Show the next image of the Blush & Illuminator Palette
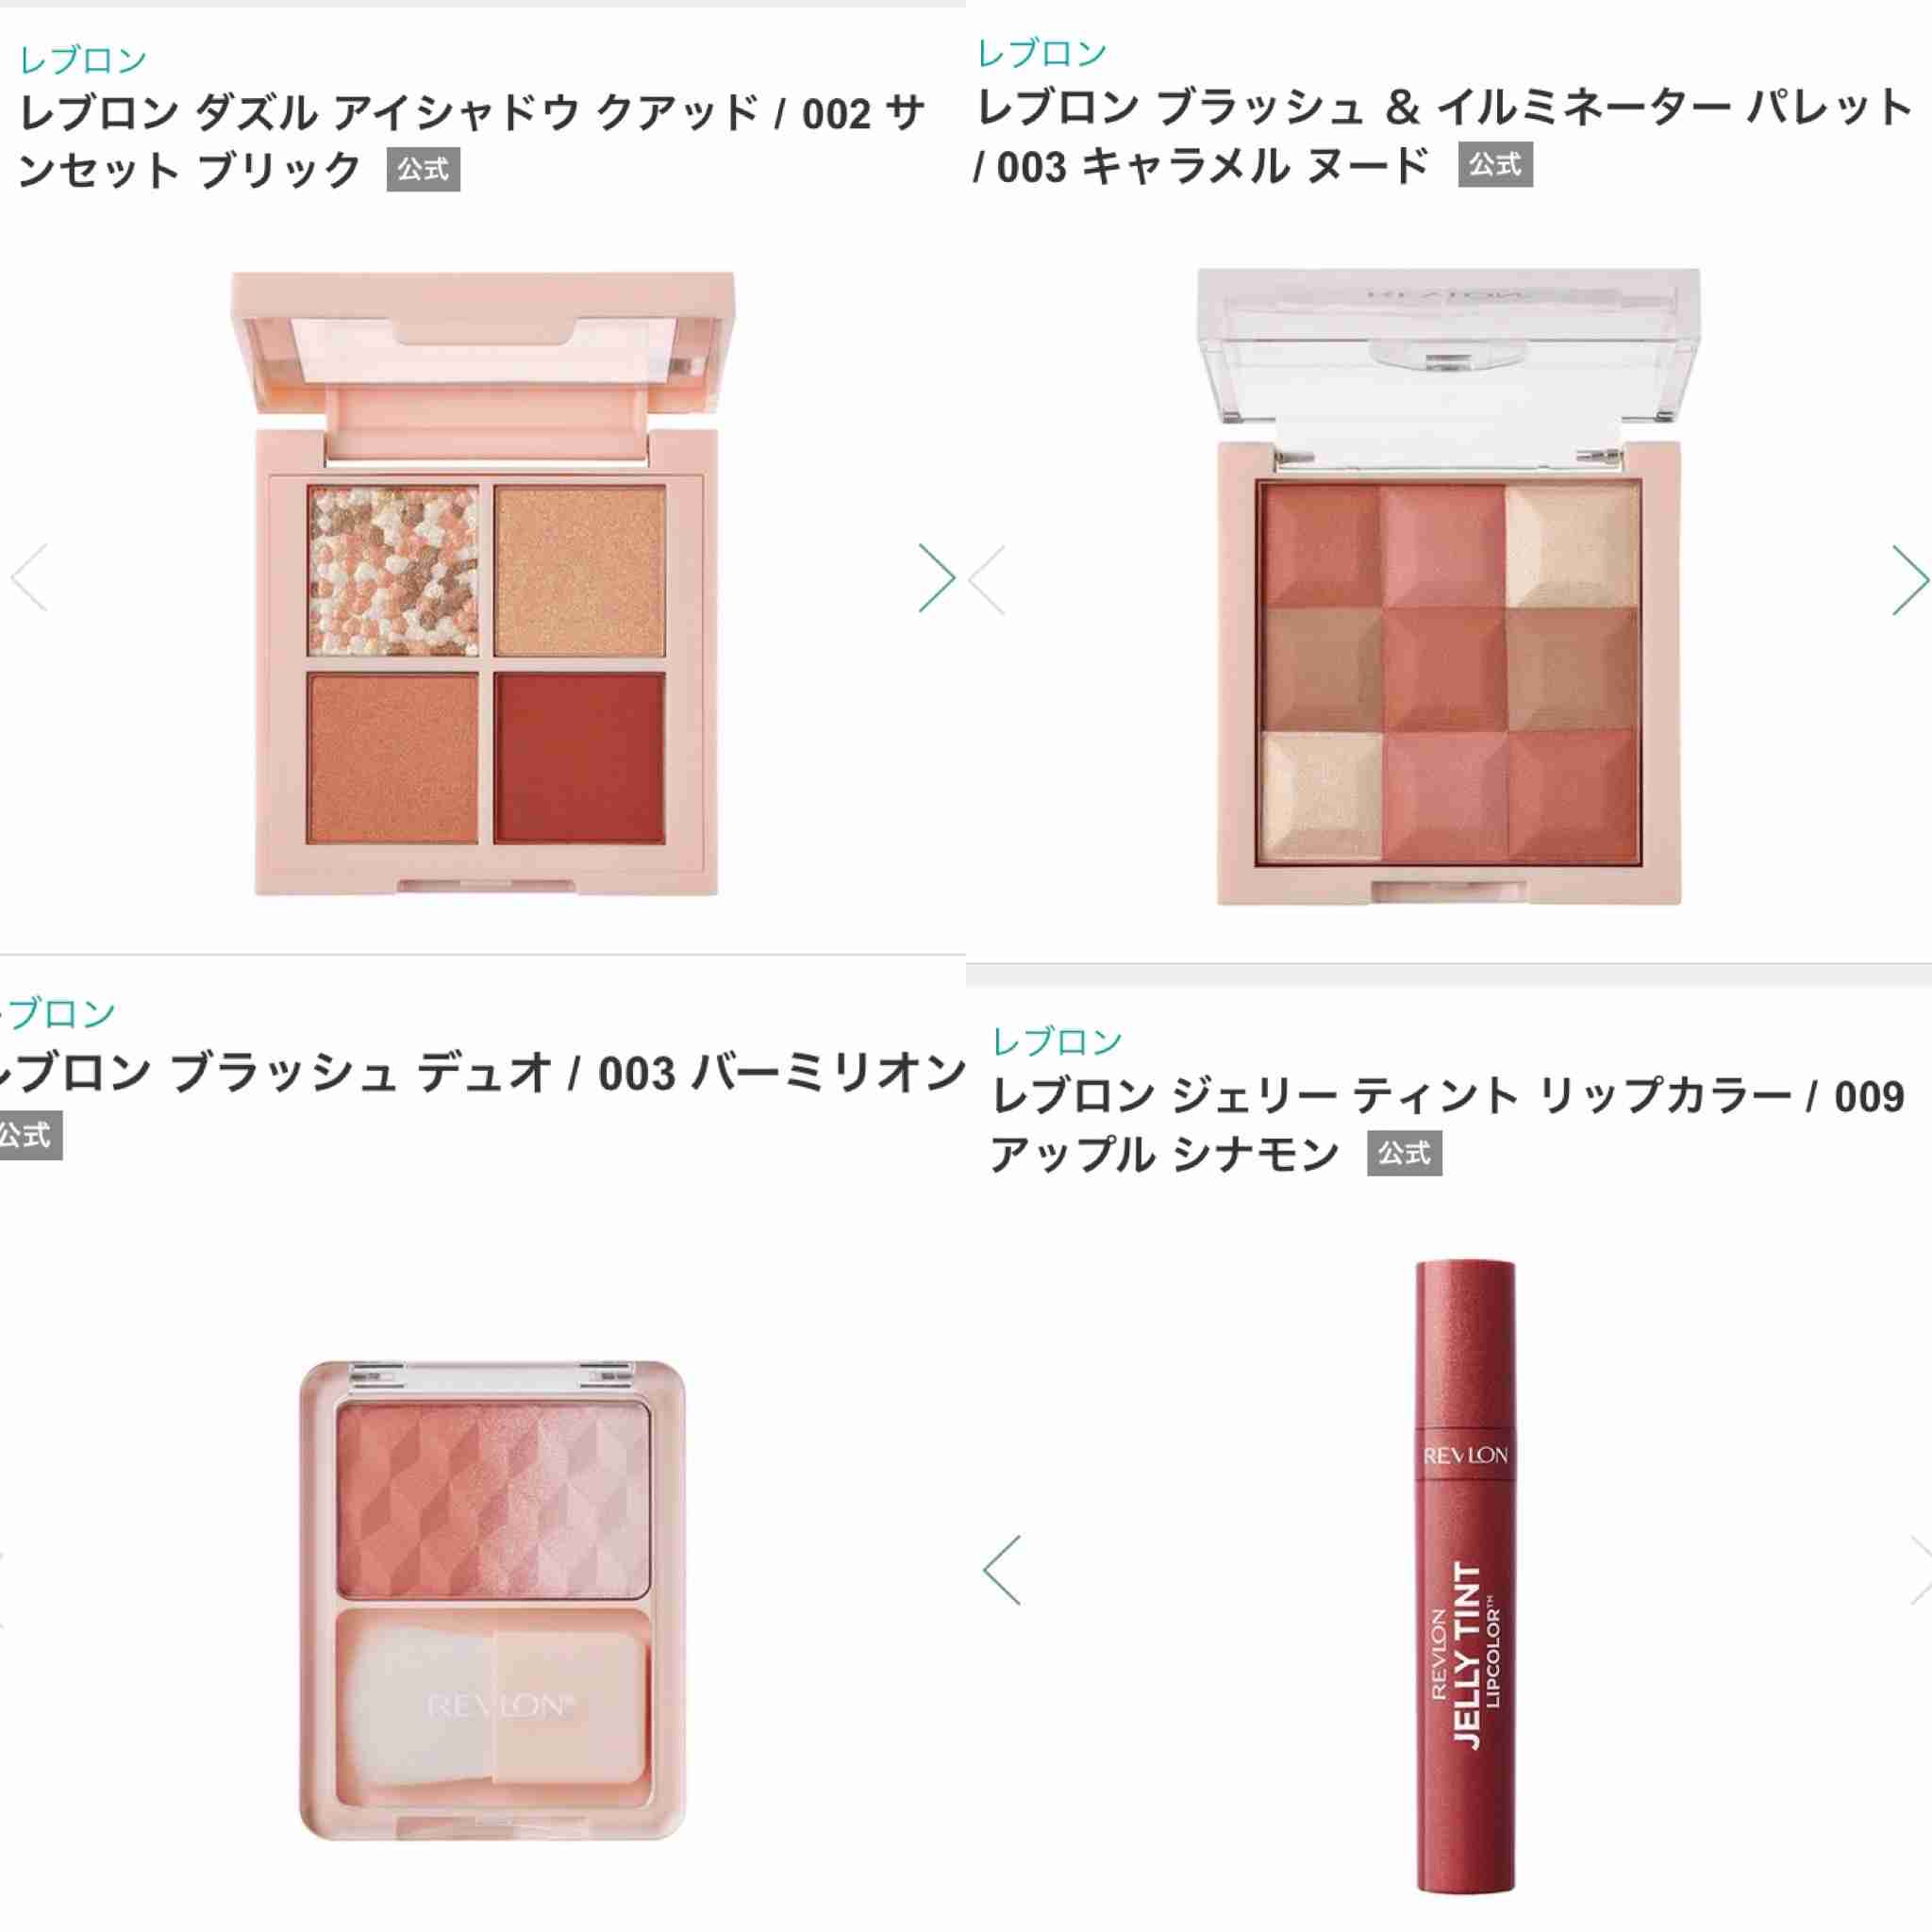The width and height of the screenshot is (1932, 1932). click(1910, 580)
